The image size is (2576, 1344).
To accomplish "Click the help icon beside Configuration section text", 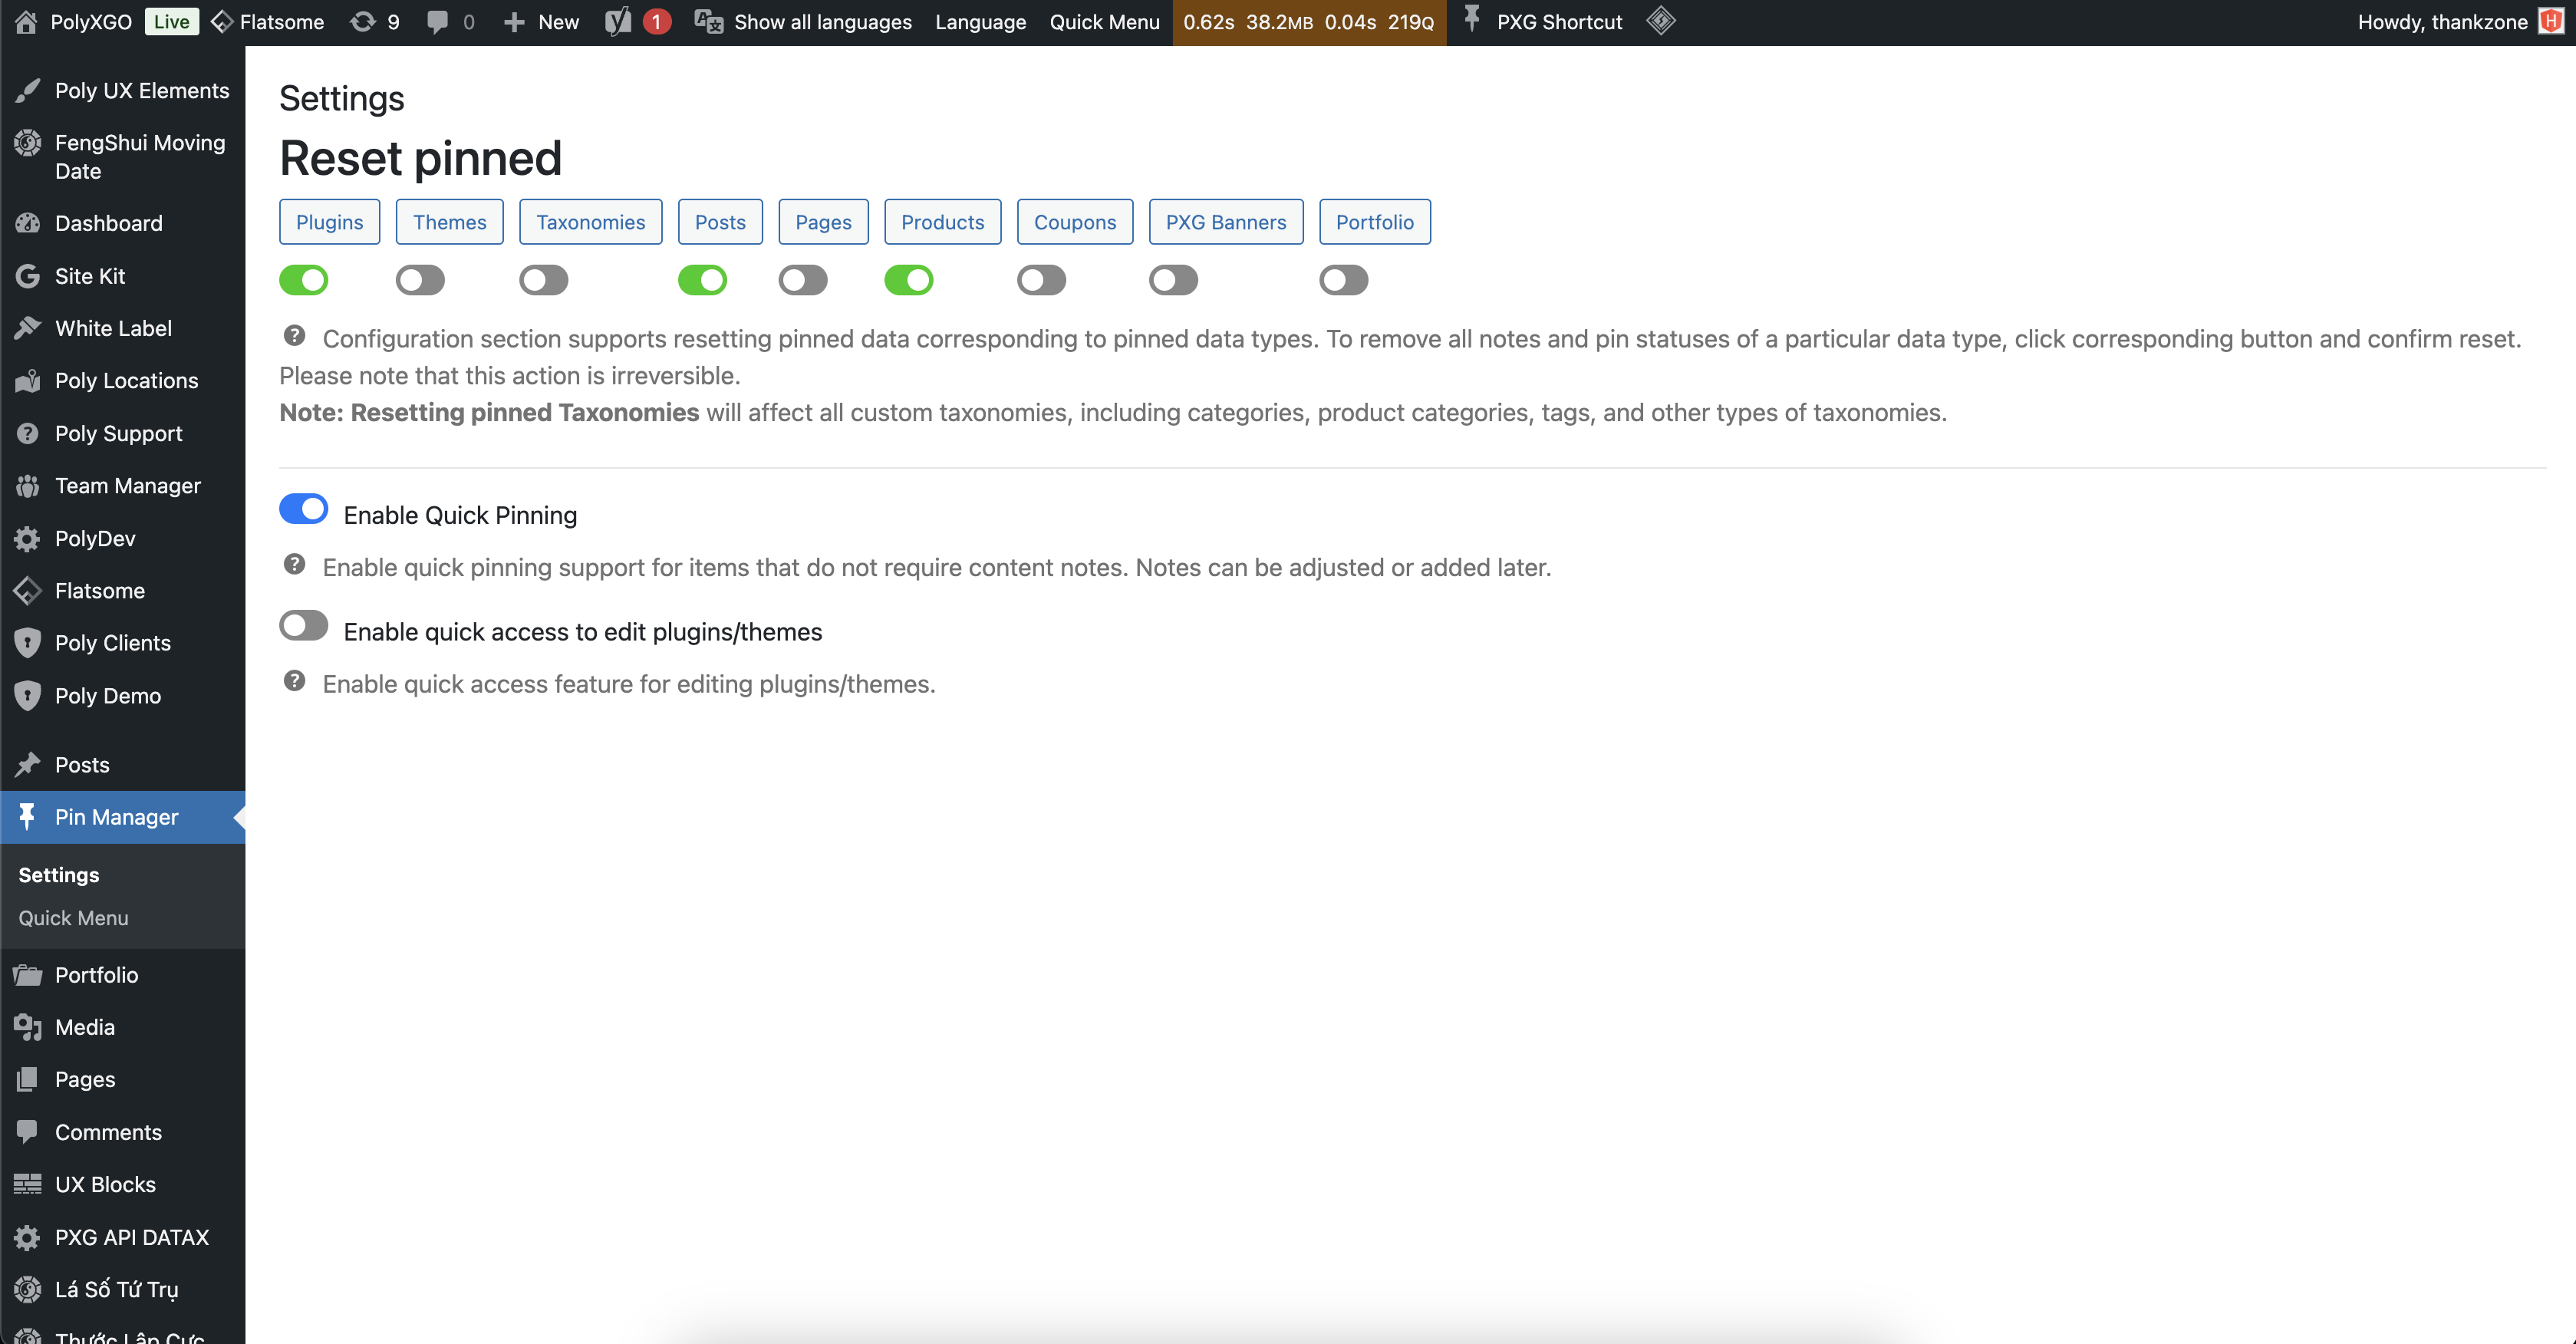I will click(294, 336).
